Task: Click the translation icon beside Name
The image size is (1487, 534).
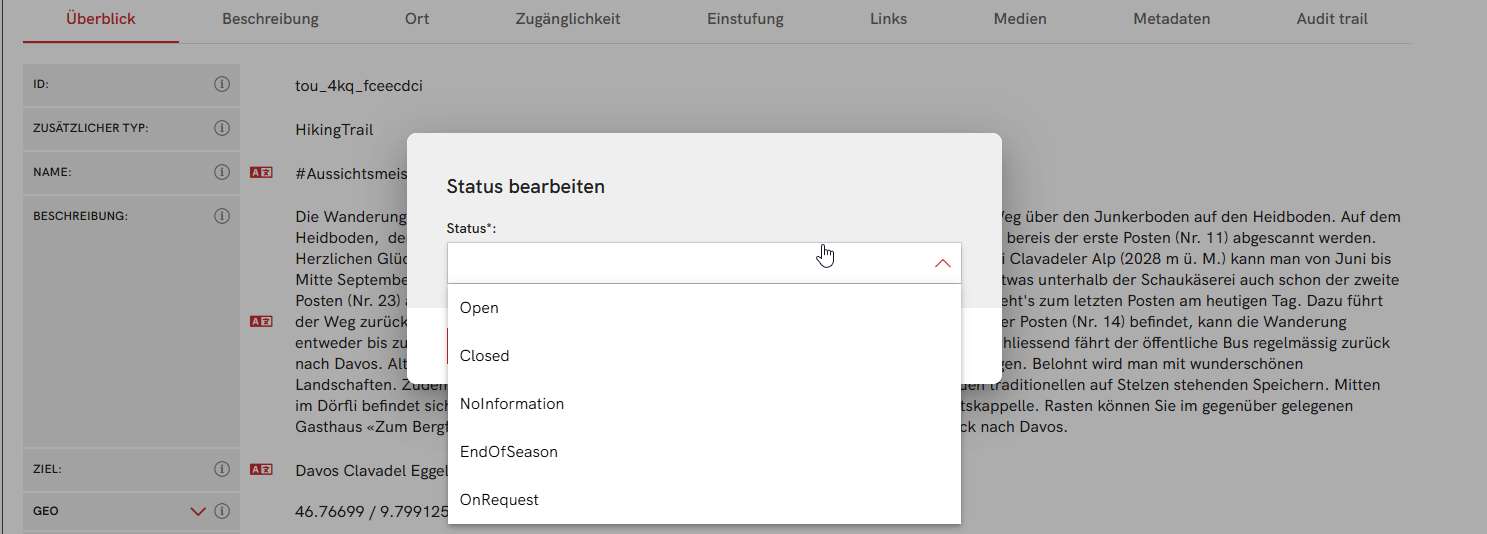Action: click(261, 172)
